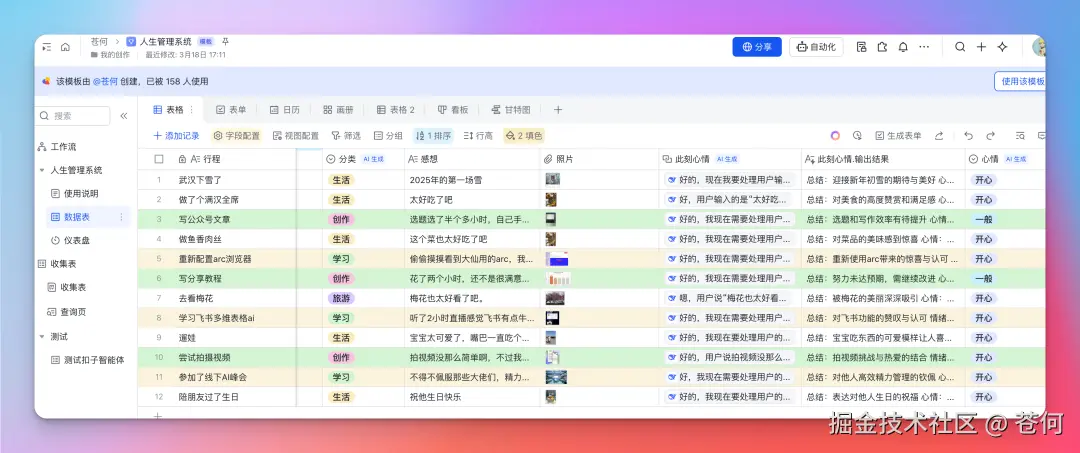Follow the @苍何 creator link
Image resolution: width=1080 pixels, height=453 pixels.
click(105, 81)
